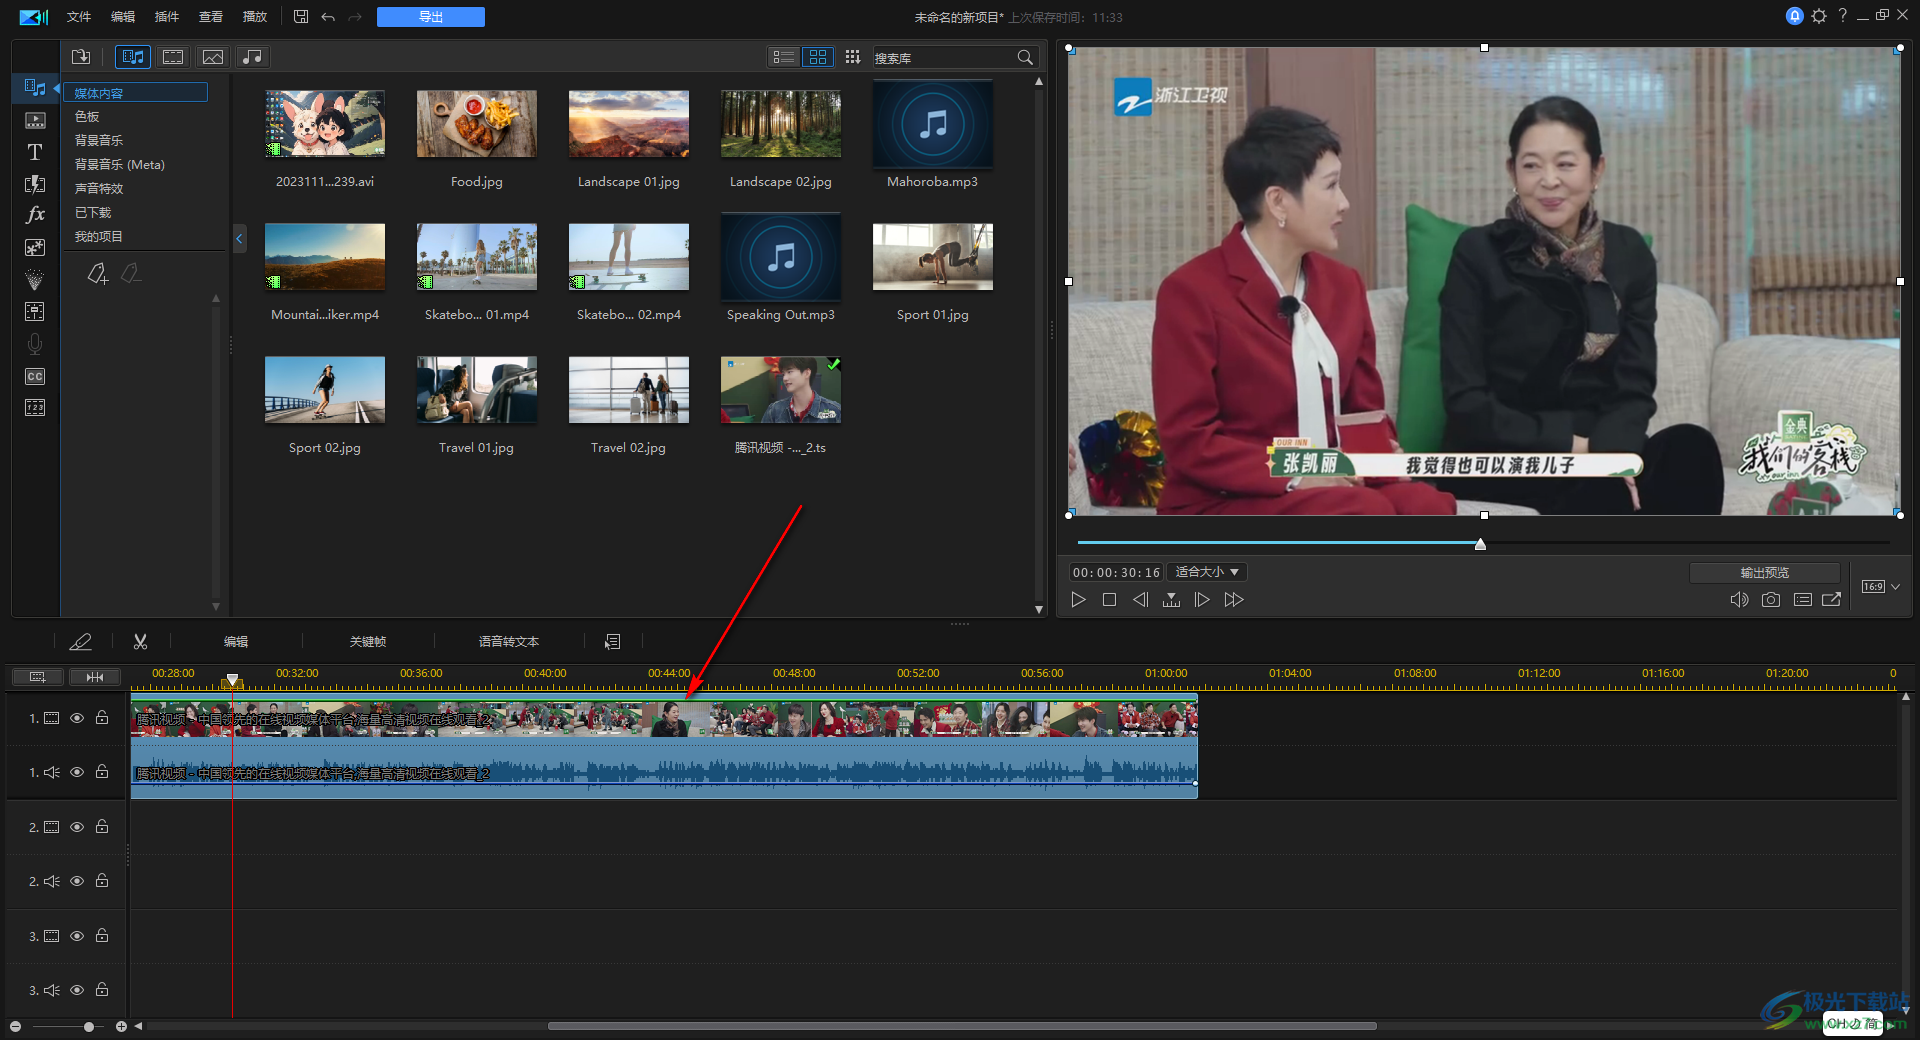Open the 插件 menu
1920x1040 pixels.
pos(167,17)
